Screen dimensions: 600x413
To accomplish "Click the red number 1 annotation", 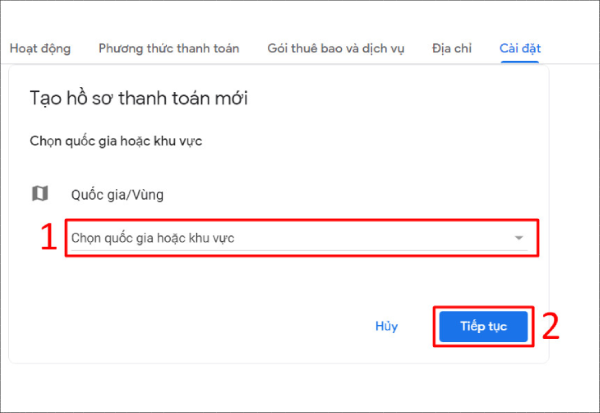I will coord(46,238).
